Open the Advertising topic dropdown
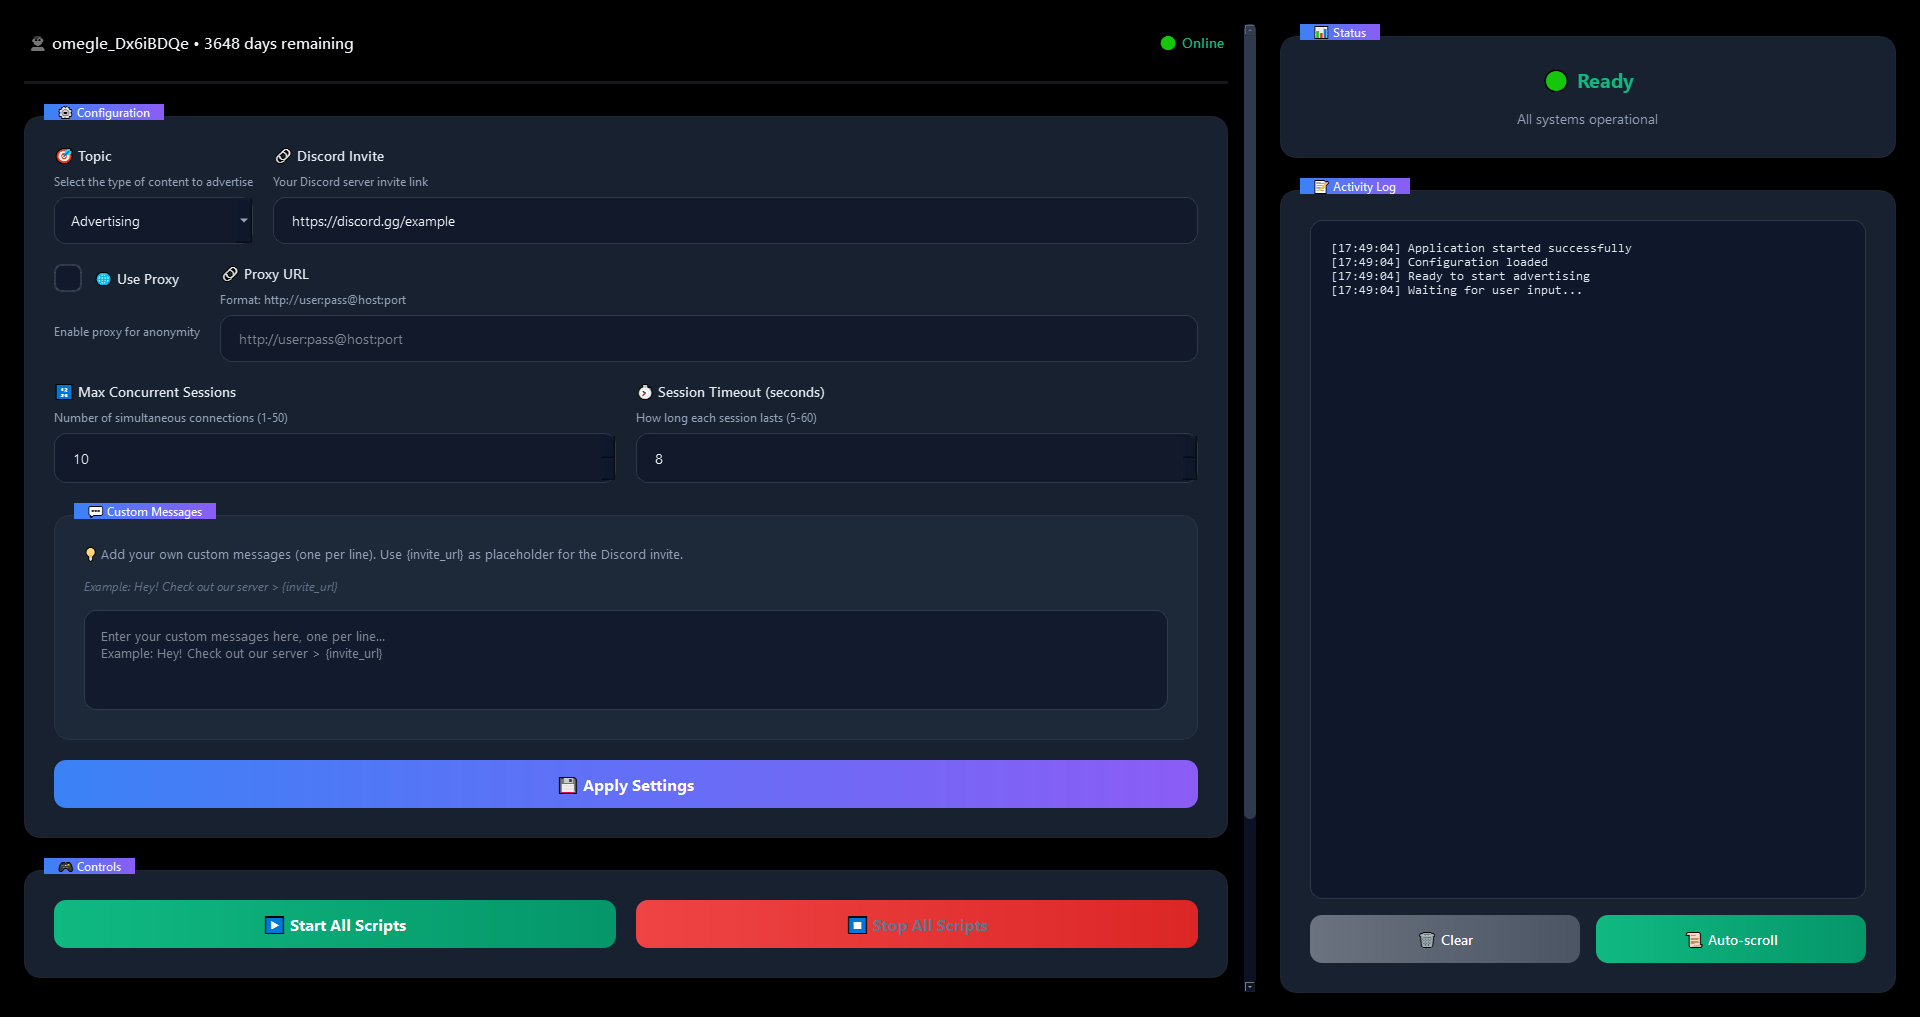 coord(152,220)
